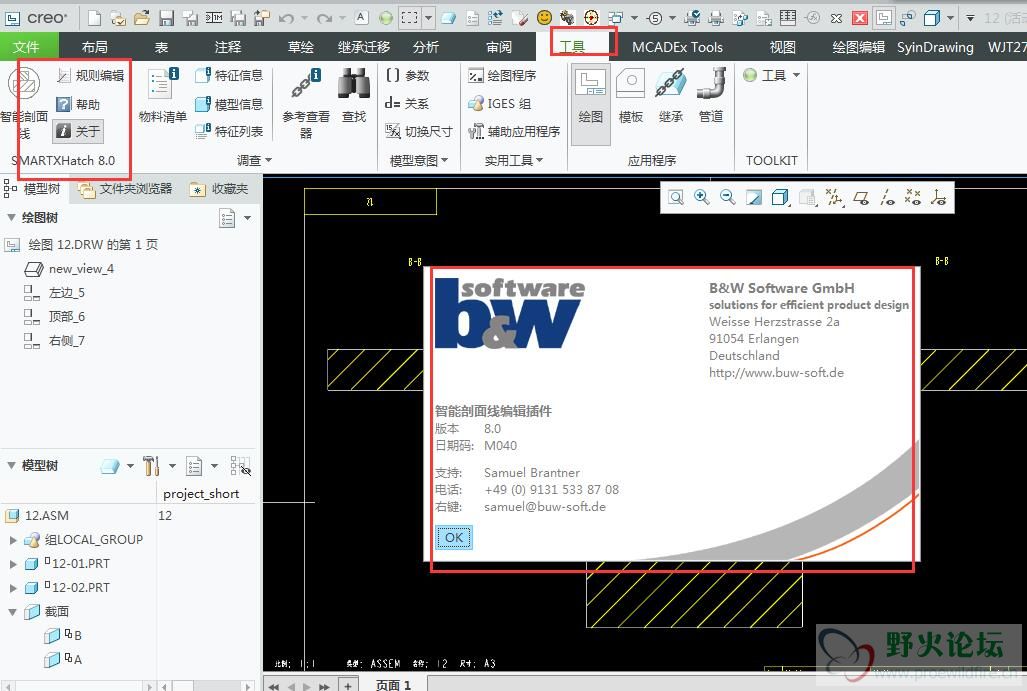The width and height of the screenshot is (1027, 691).
Task: Select the 12.ASM assembly in the model tree
Action: 37,515
